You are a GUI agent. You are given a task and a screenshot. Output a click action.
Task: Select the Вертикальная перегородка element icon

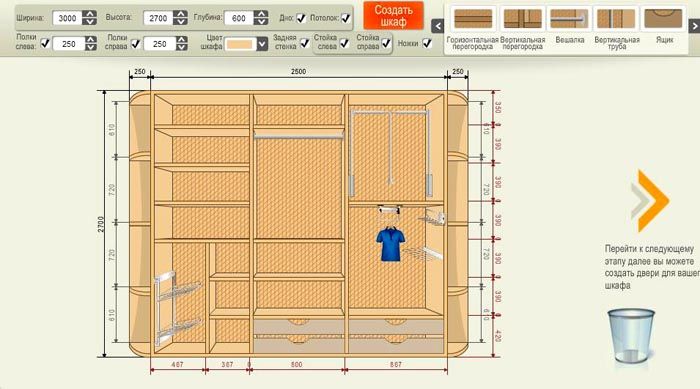(x=522, y=19)
